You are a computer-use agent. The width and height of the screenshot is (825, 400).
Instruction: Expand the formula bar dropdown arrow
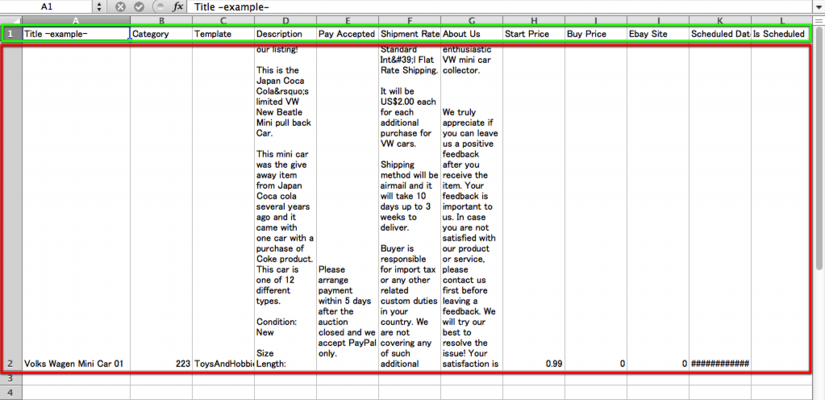click(x=818, y=6)
